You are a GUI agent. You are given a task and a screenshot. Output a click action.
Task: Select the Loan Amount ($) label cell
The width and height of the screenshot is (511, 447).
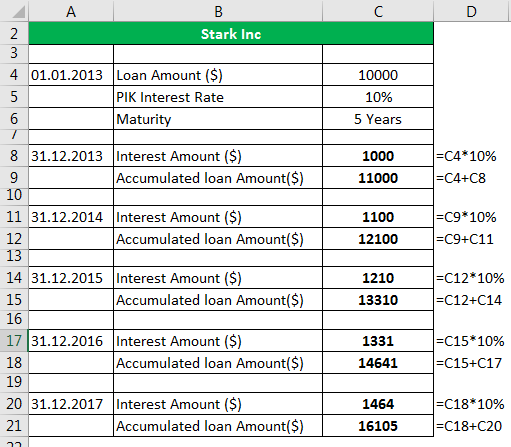click(x=218, y=75)
